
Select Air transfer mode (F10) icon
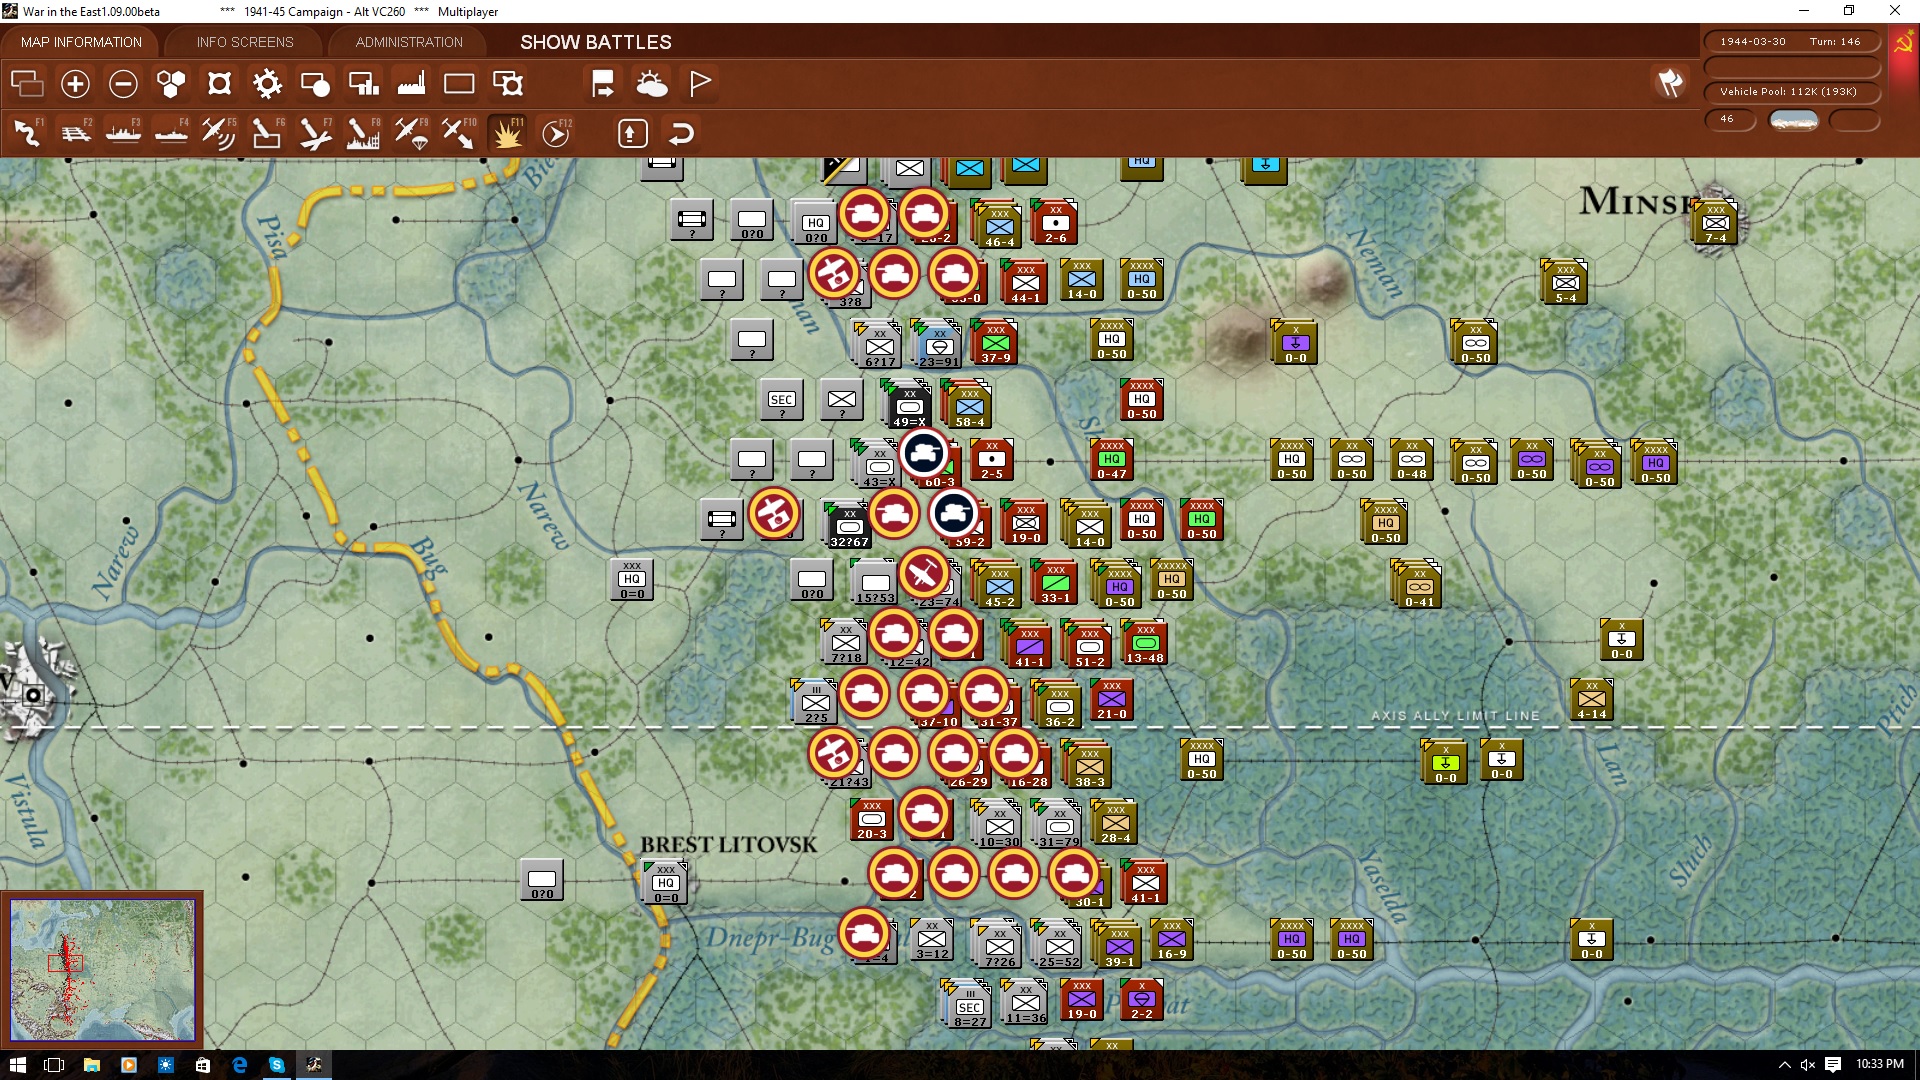point(459,133)
